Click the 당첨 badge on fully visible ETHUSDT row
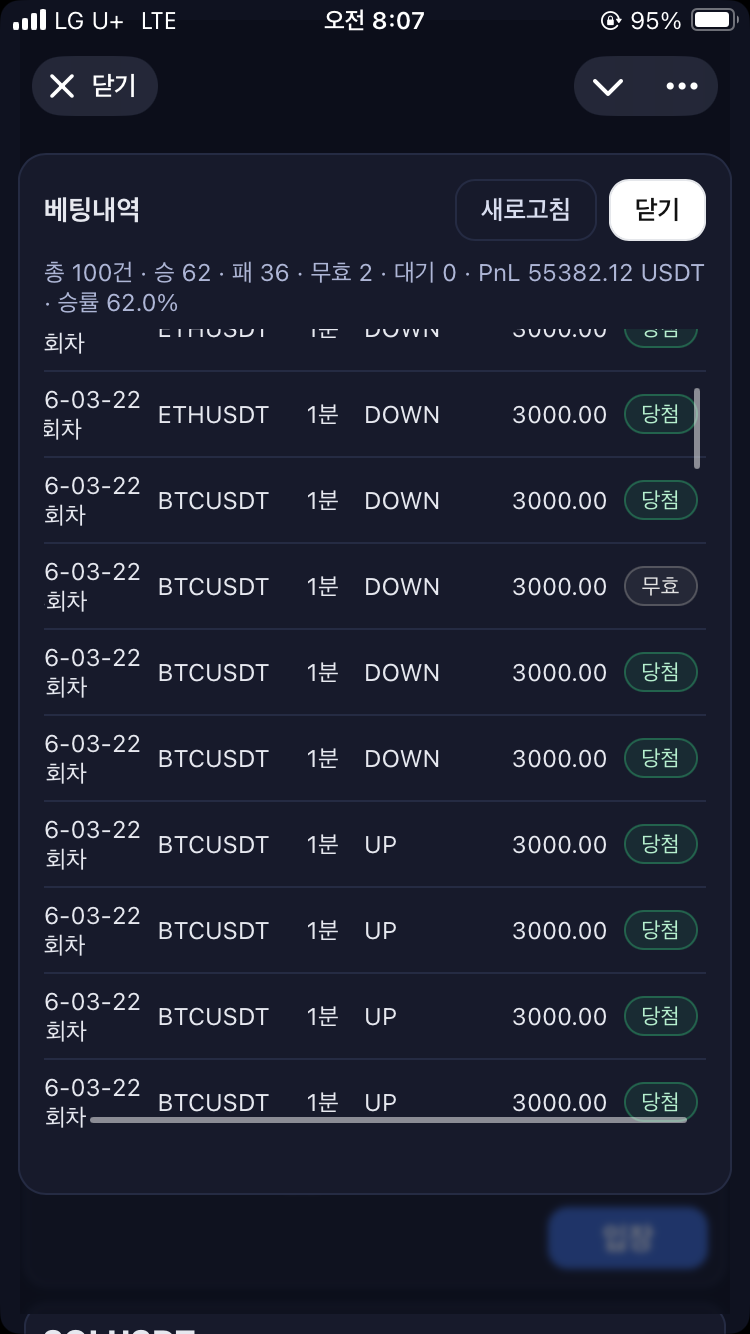 [661, 414]
